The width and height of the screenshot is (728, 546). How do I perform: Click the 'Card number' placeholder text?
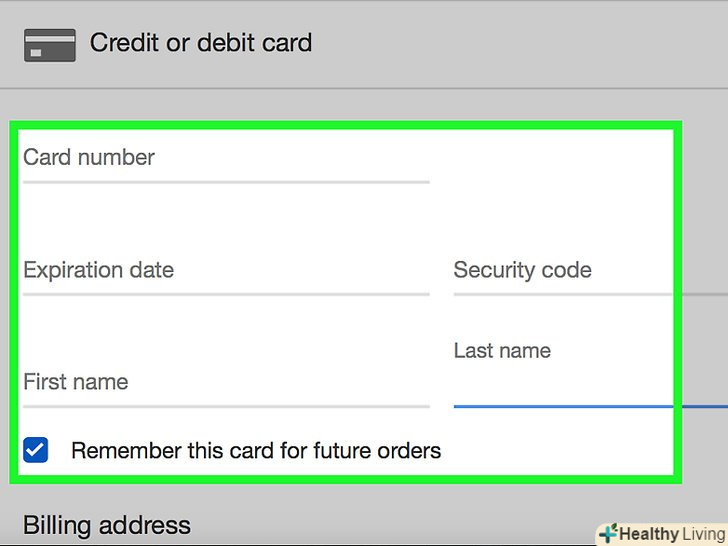point(89,157)
